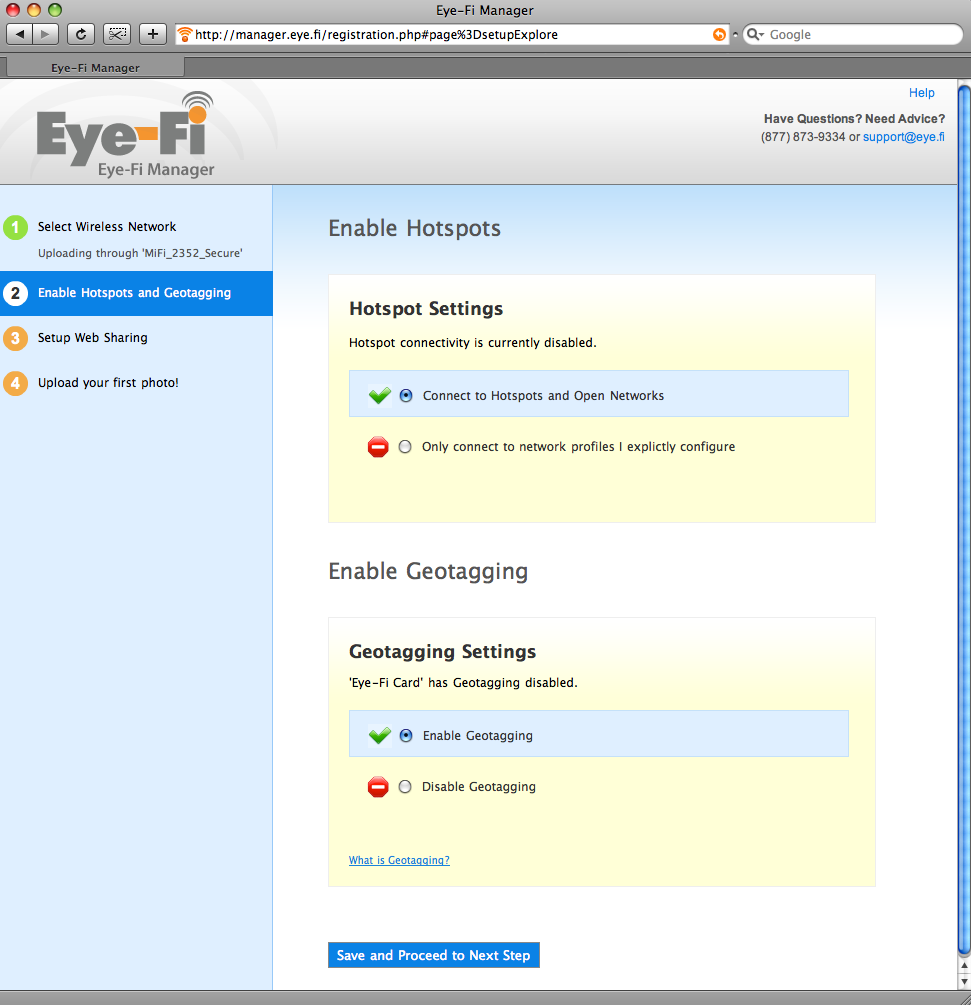
Task: Select Only connect to network profiles radio
Action: point(405,447)
